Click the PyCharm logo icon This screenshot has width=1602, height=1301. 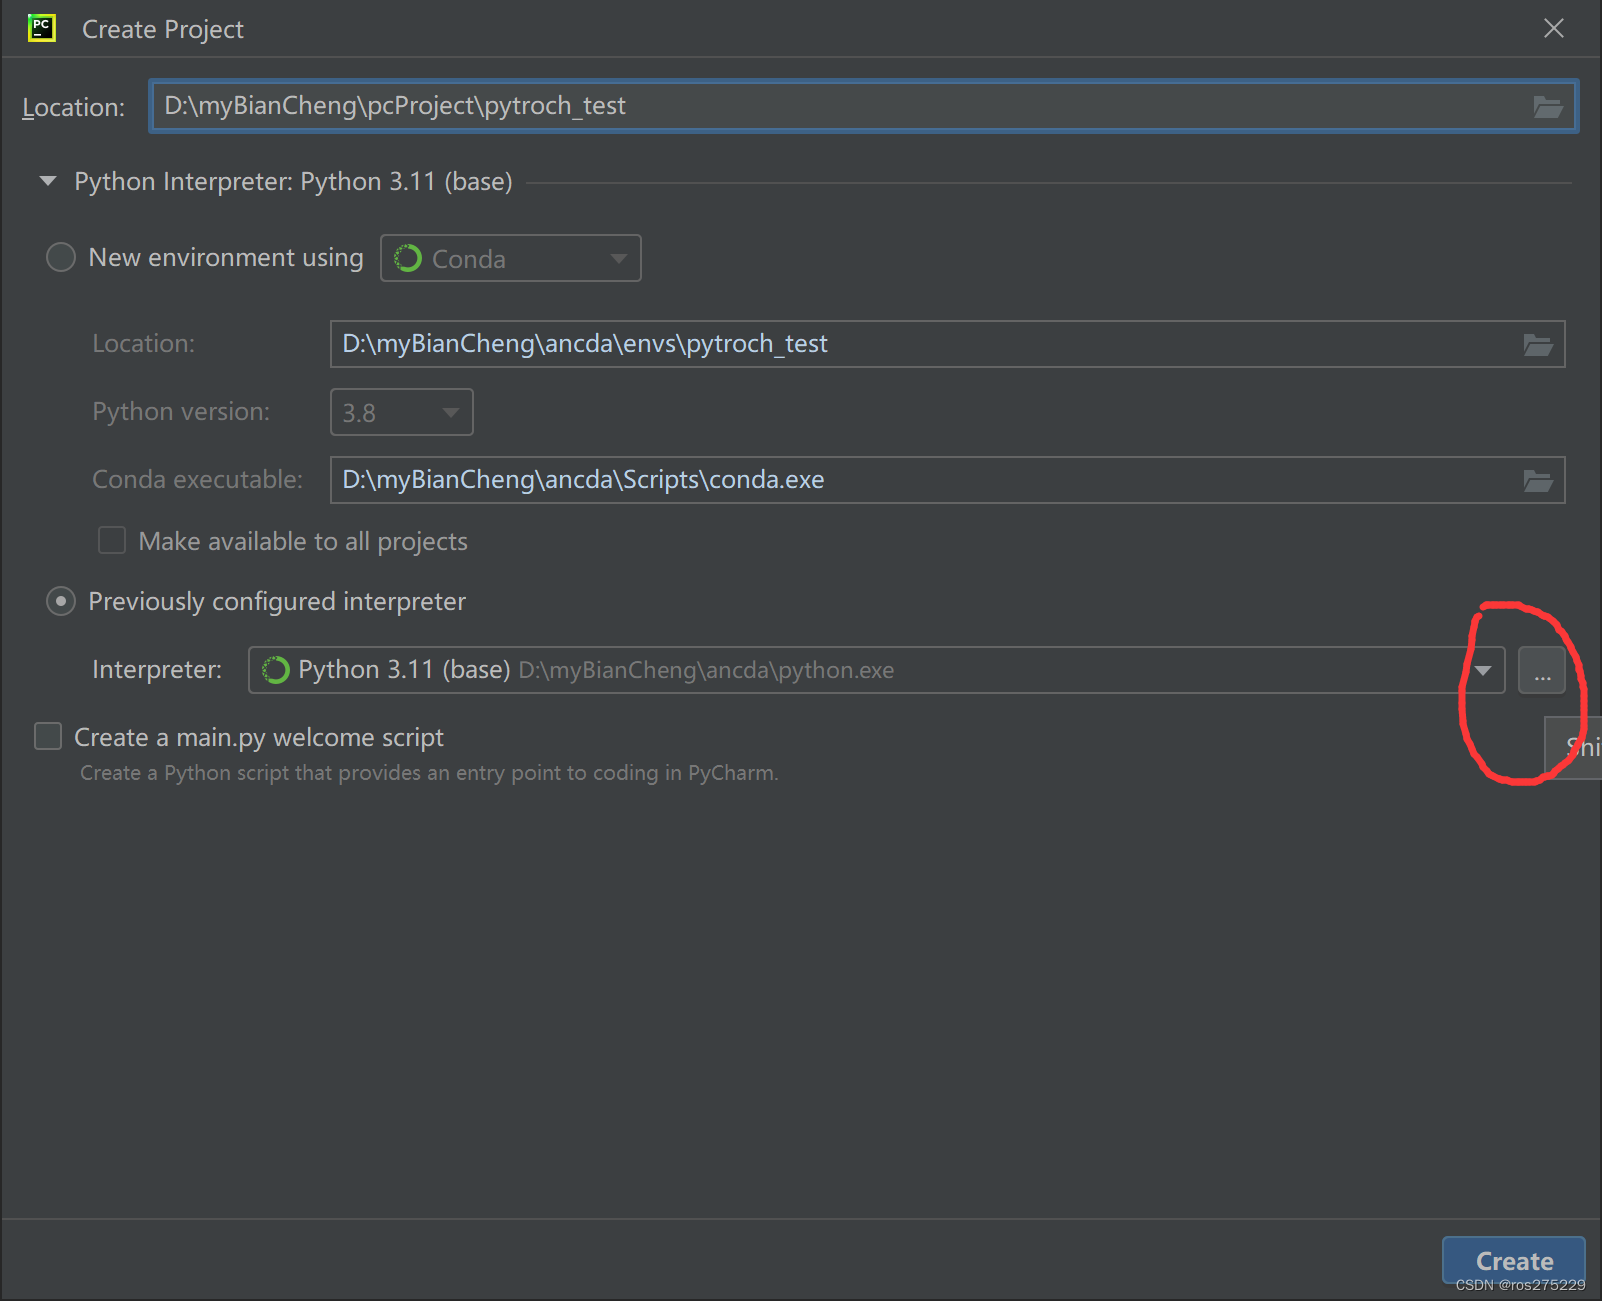tap(41, 28)
